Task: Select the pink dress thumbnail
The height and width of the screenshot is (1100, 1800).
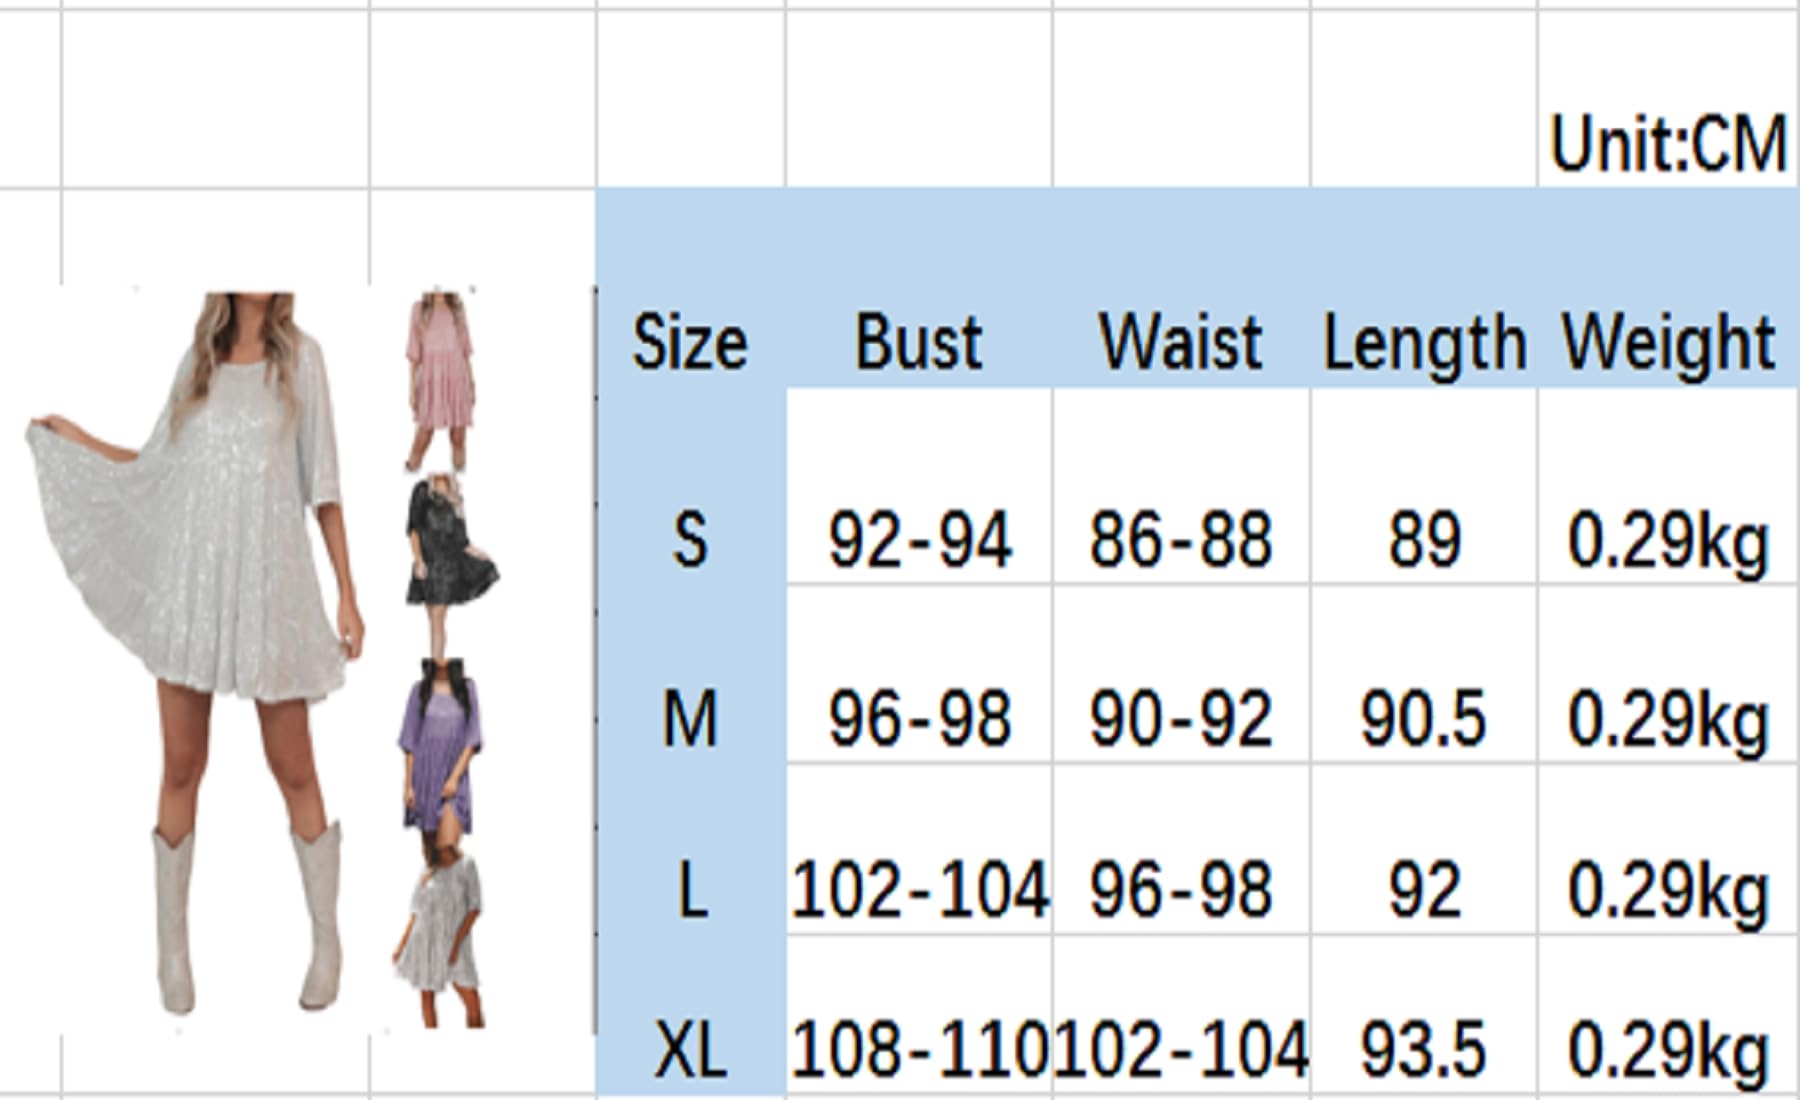Action: (x=440, y=380)
